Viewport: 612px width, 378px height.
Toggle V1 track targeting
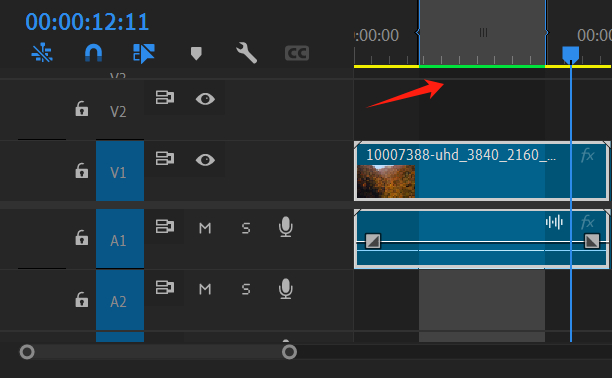[x=120, y=171]
